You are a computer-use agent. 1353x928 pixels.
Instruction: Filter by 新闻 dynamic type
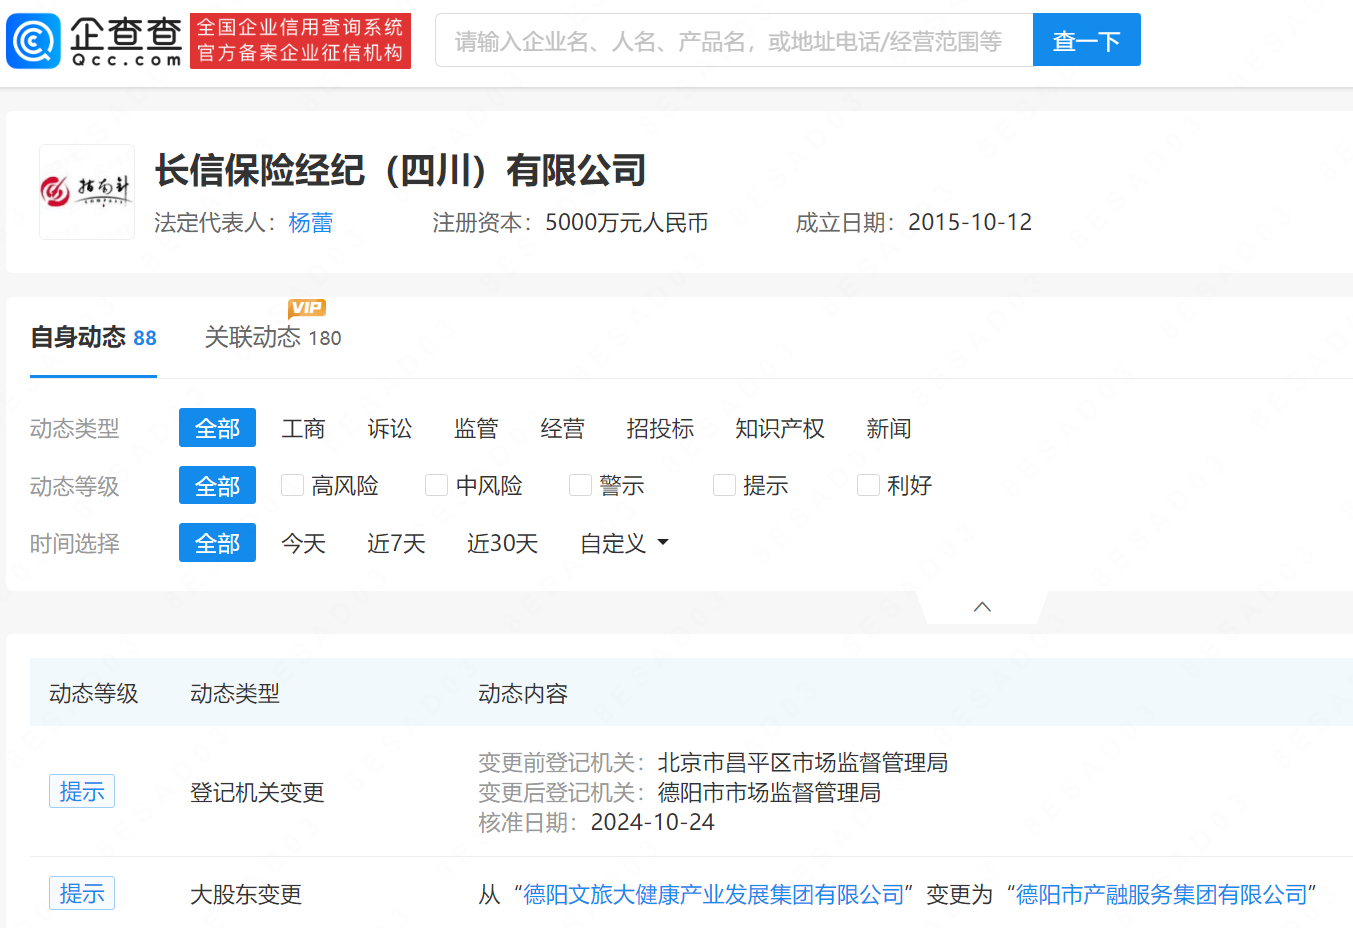pos(888,428)
